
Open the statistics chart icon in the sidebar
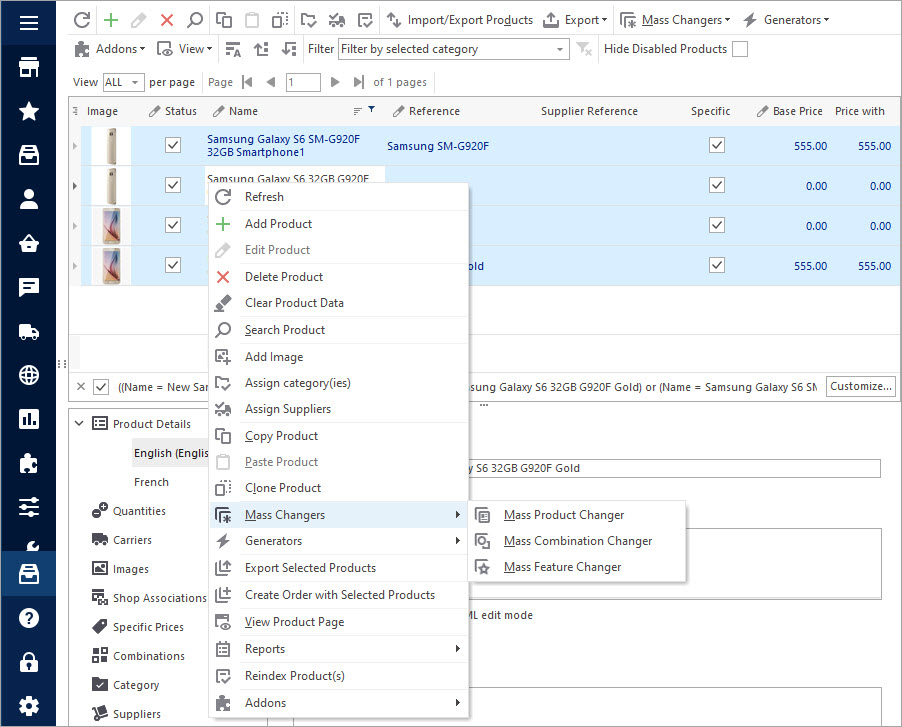pos(29,419)
